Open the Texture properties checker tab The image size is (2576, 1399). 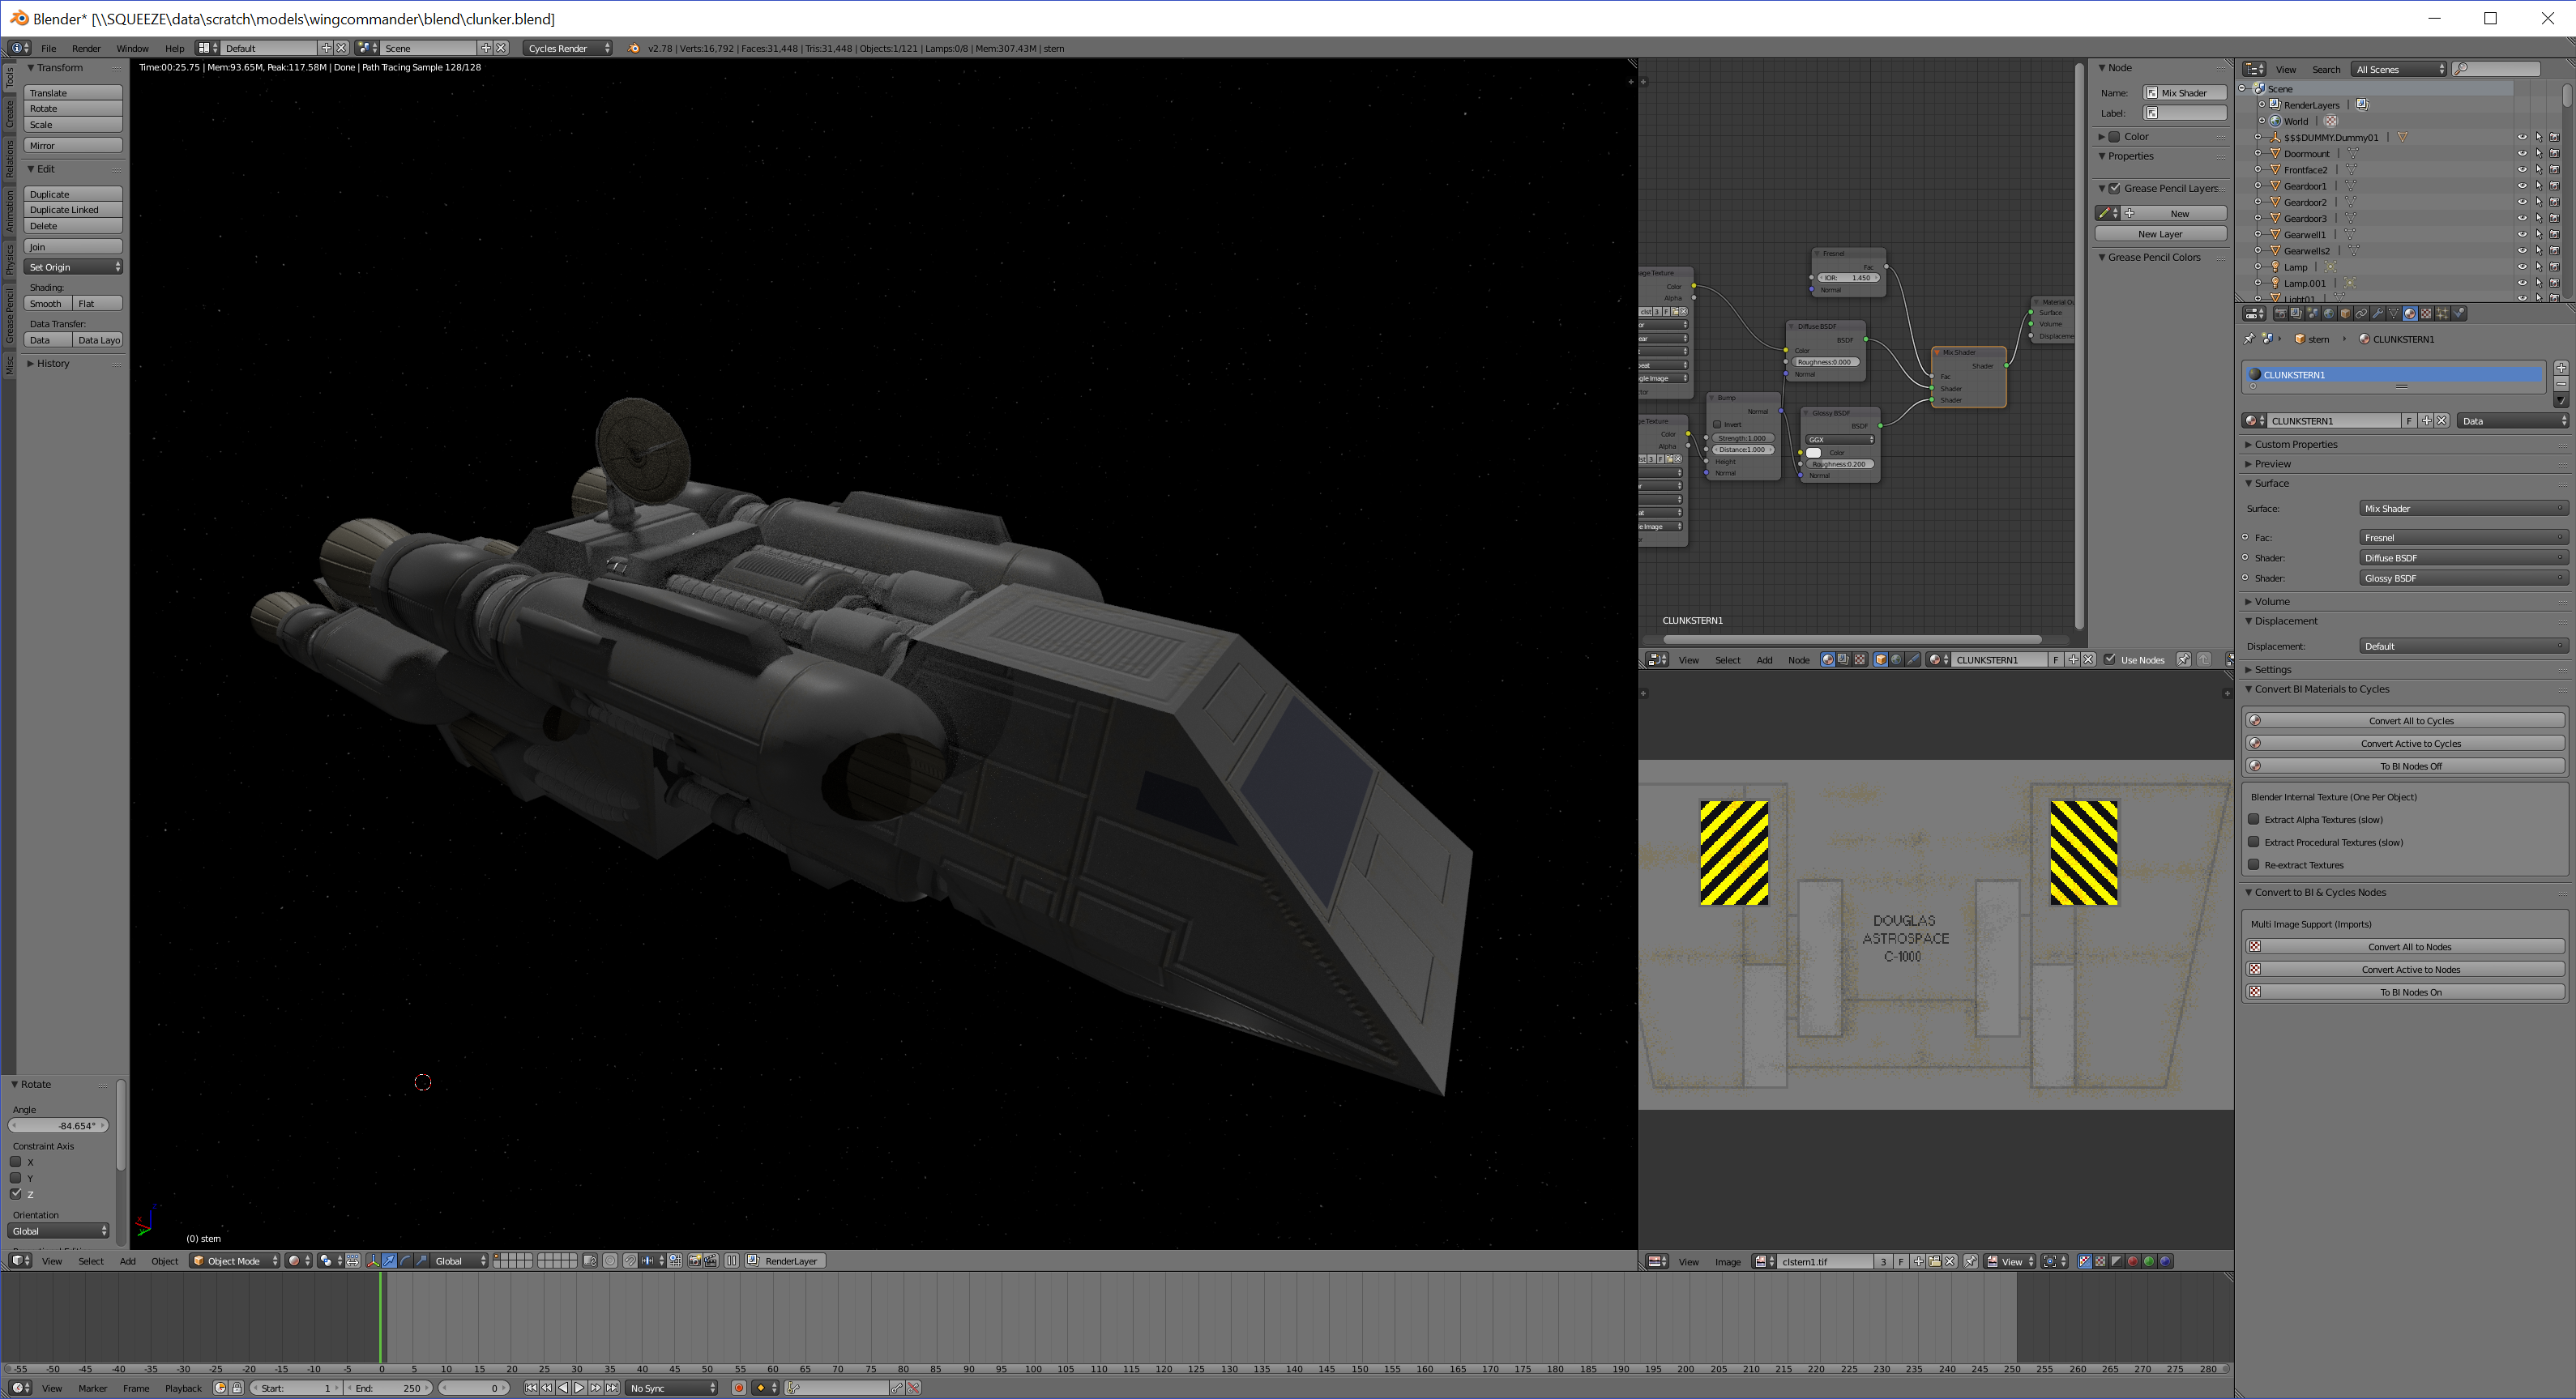pos(2426,314)
